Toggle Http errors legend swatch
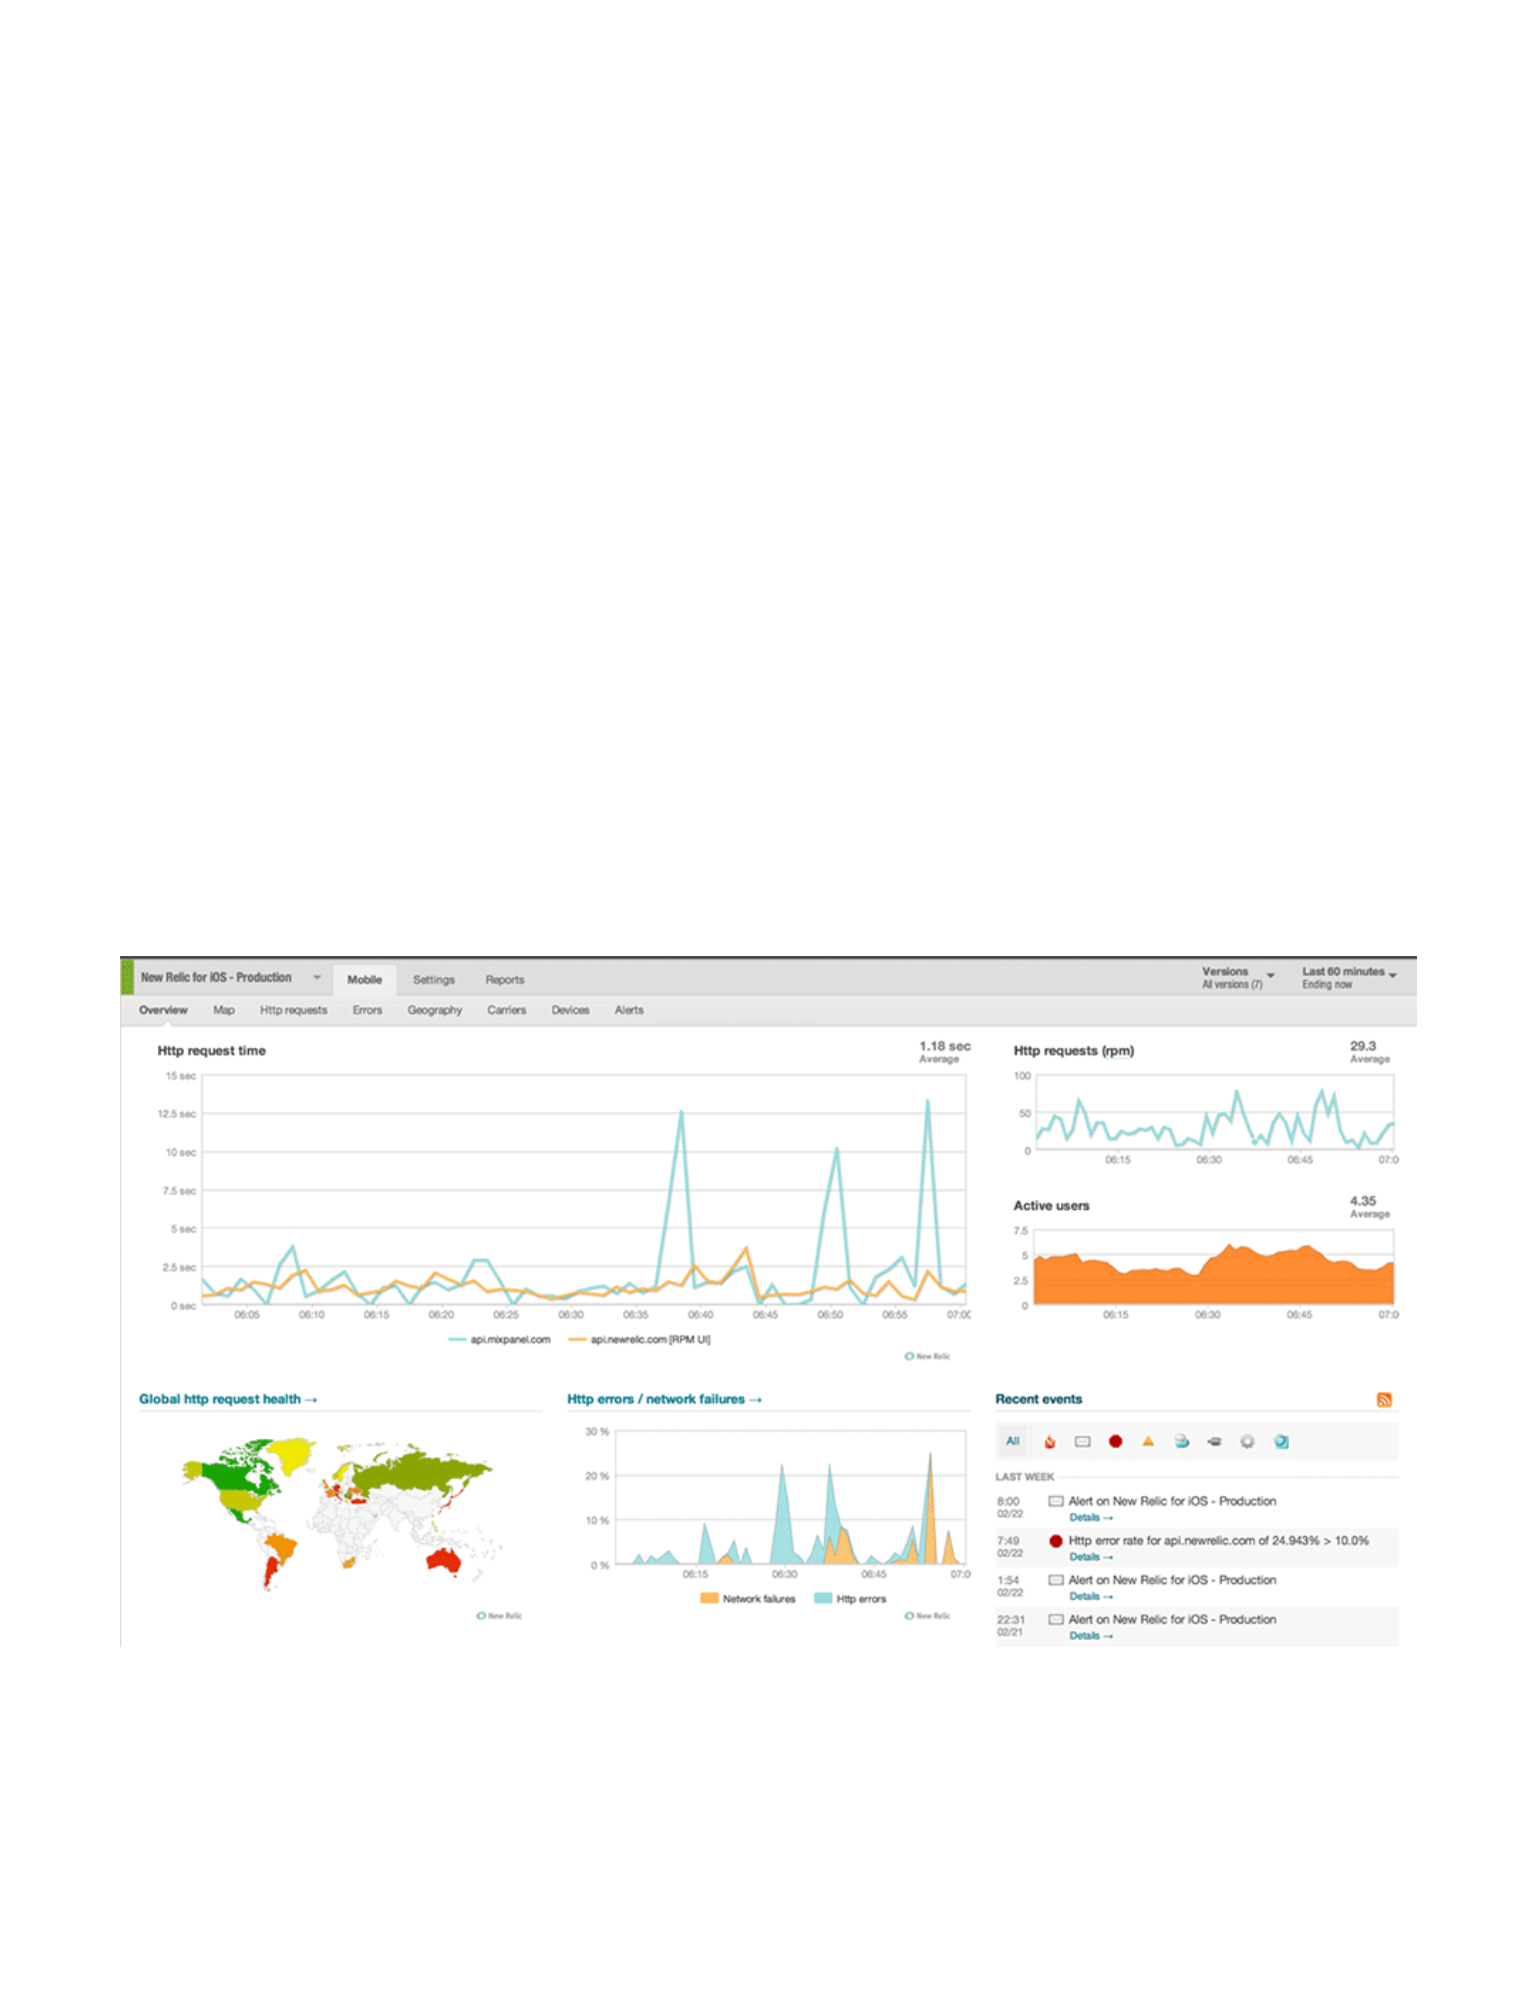This screenshot has width=1536, height=2008. click(x=823, y=1599)
